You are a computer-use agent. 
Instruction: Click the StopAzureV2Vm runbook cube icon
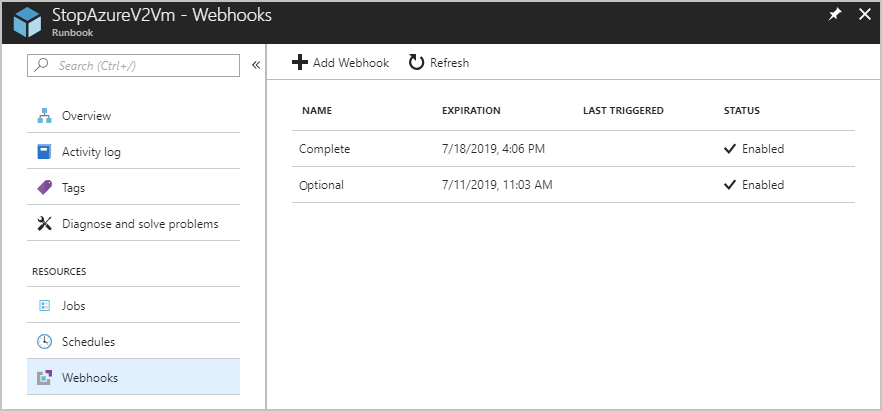[x=27, y=21]
